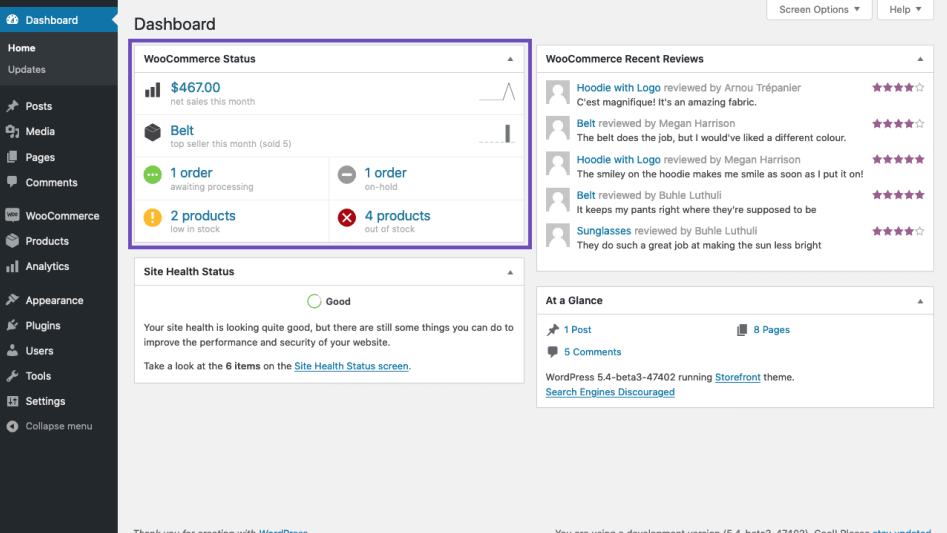
Task: Click Arnou Trépanier's reviewer avatar
Action: 557,92
